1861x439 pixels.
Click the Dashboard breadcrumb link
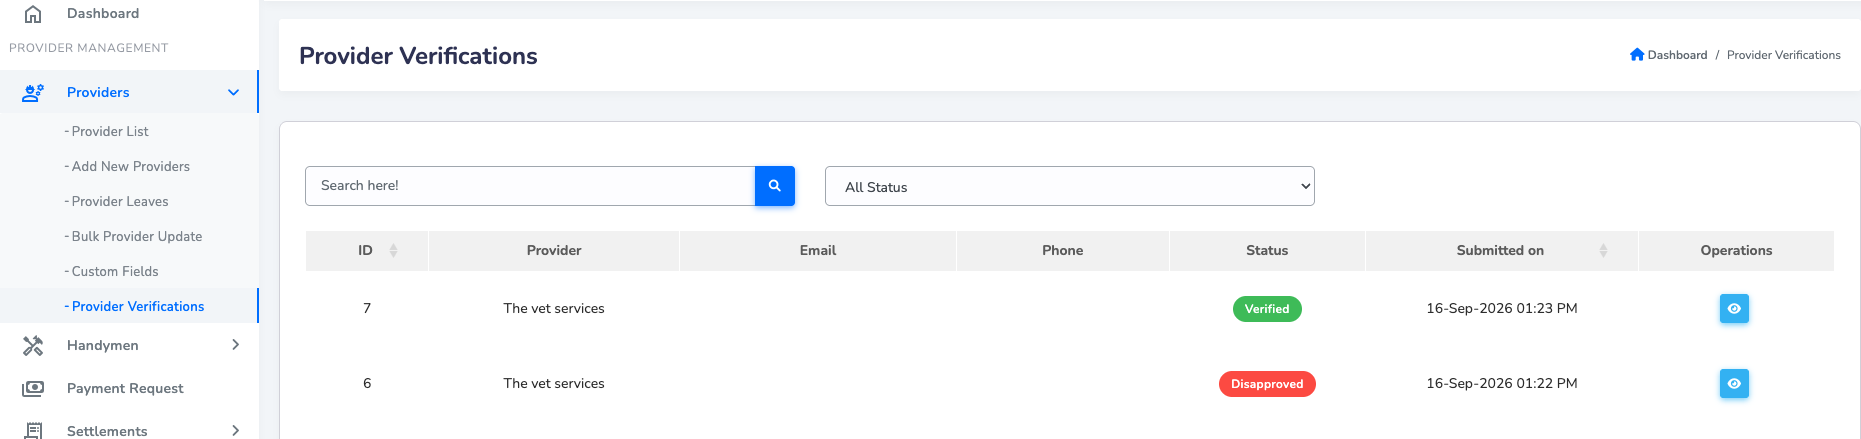coord(1677,55)
